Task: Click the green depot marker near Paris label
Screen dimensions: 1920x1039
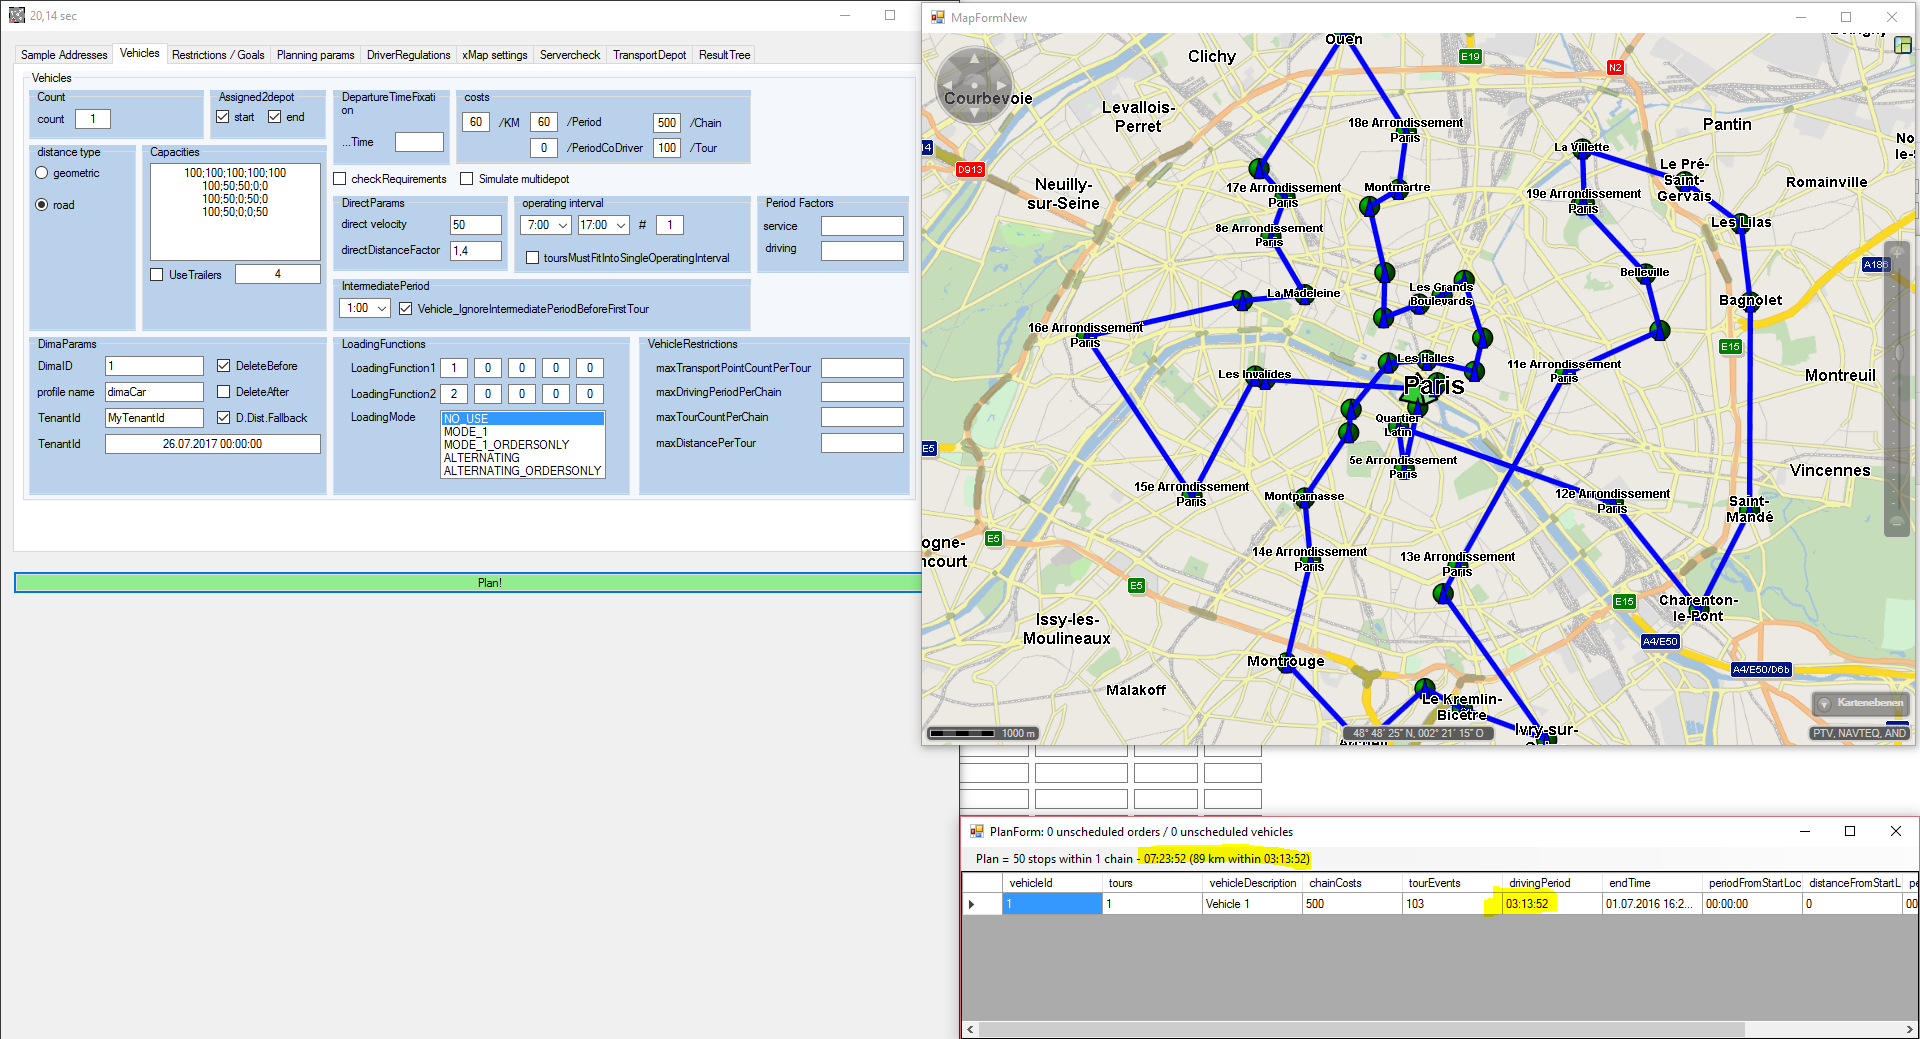Action: pos(1416,394)
